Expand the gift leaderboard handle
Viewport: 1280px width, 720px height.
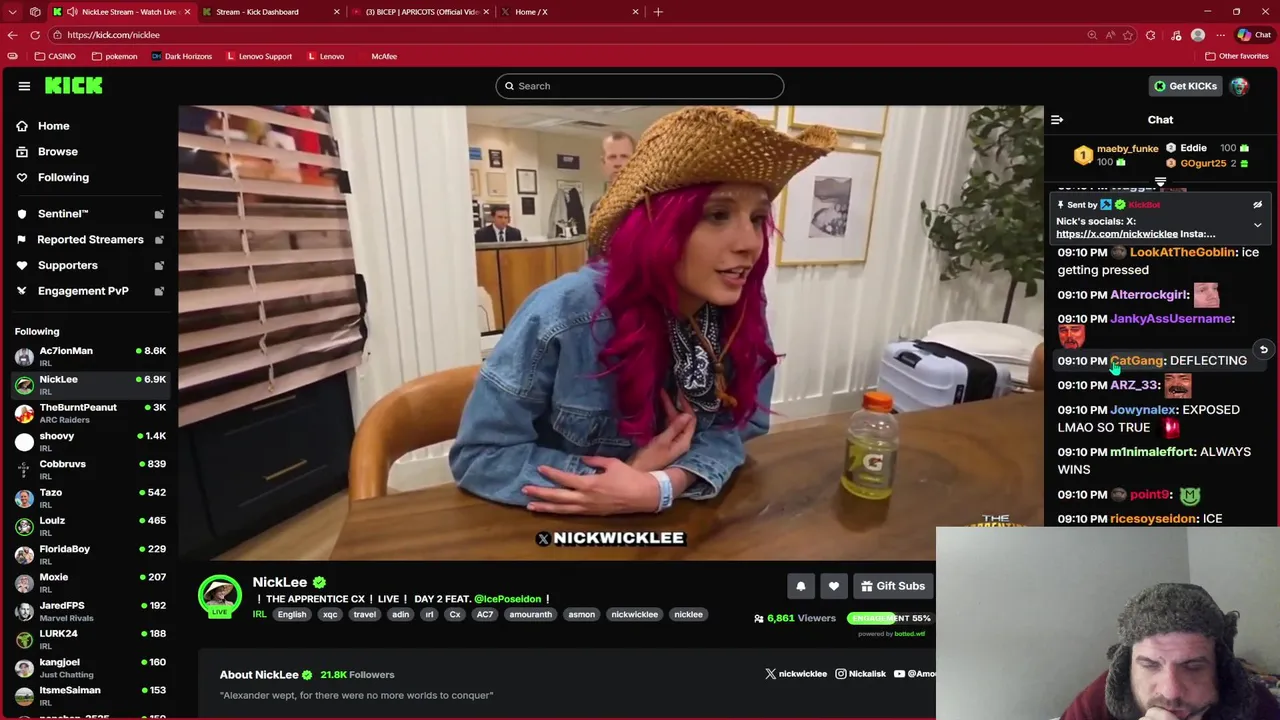click(x=1160, y=182)
